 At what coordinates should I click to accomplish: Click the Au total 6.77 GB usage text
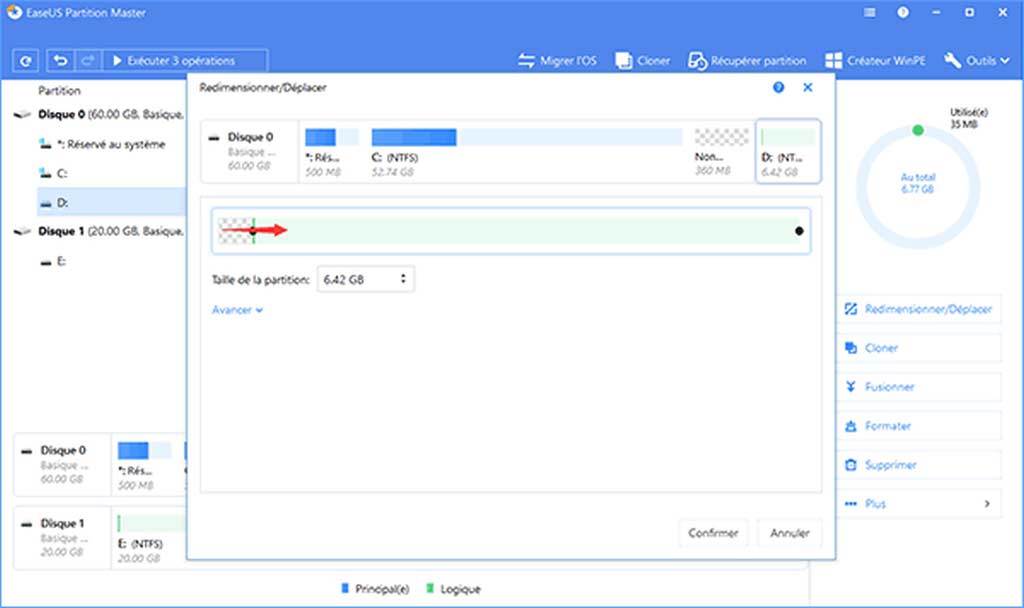(x=918, y=184)
